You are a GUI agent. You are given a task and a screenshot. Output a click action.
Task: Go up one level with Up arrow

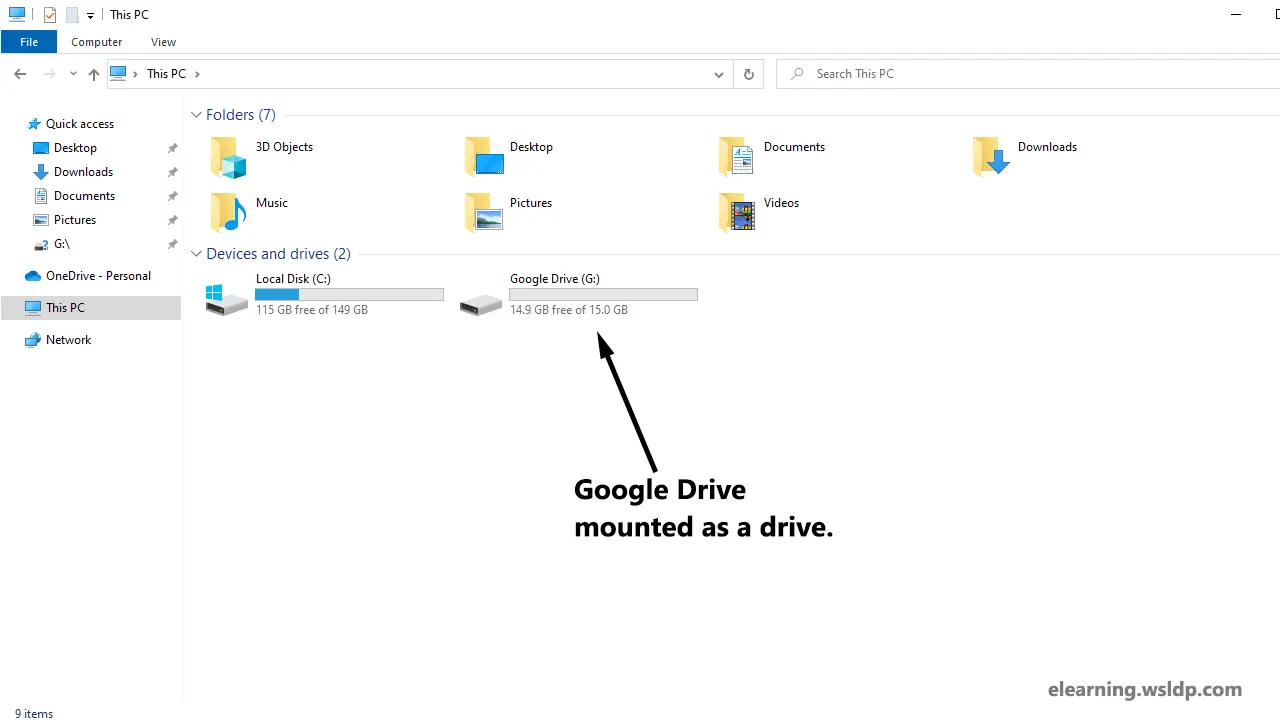pos(94,74)
